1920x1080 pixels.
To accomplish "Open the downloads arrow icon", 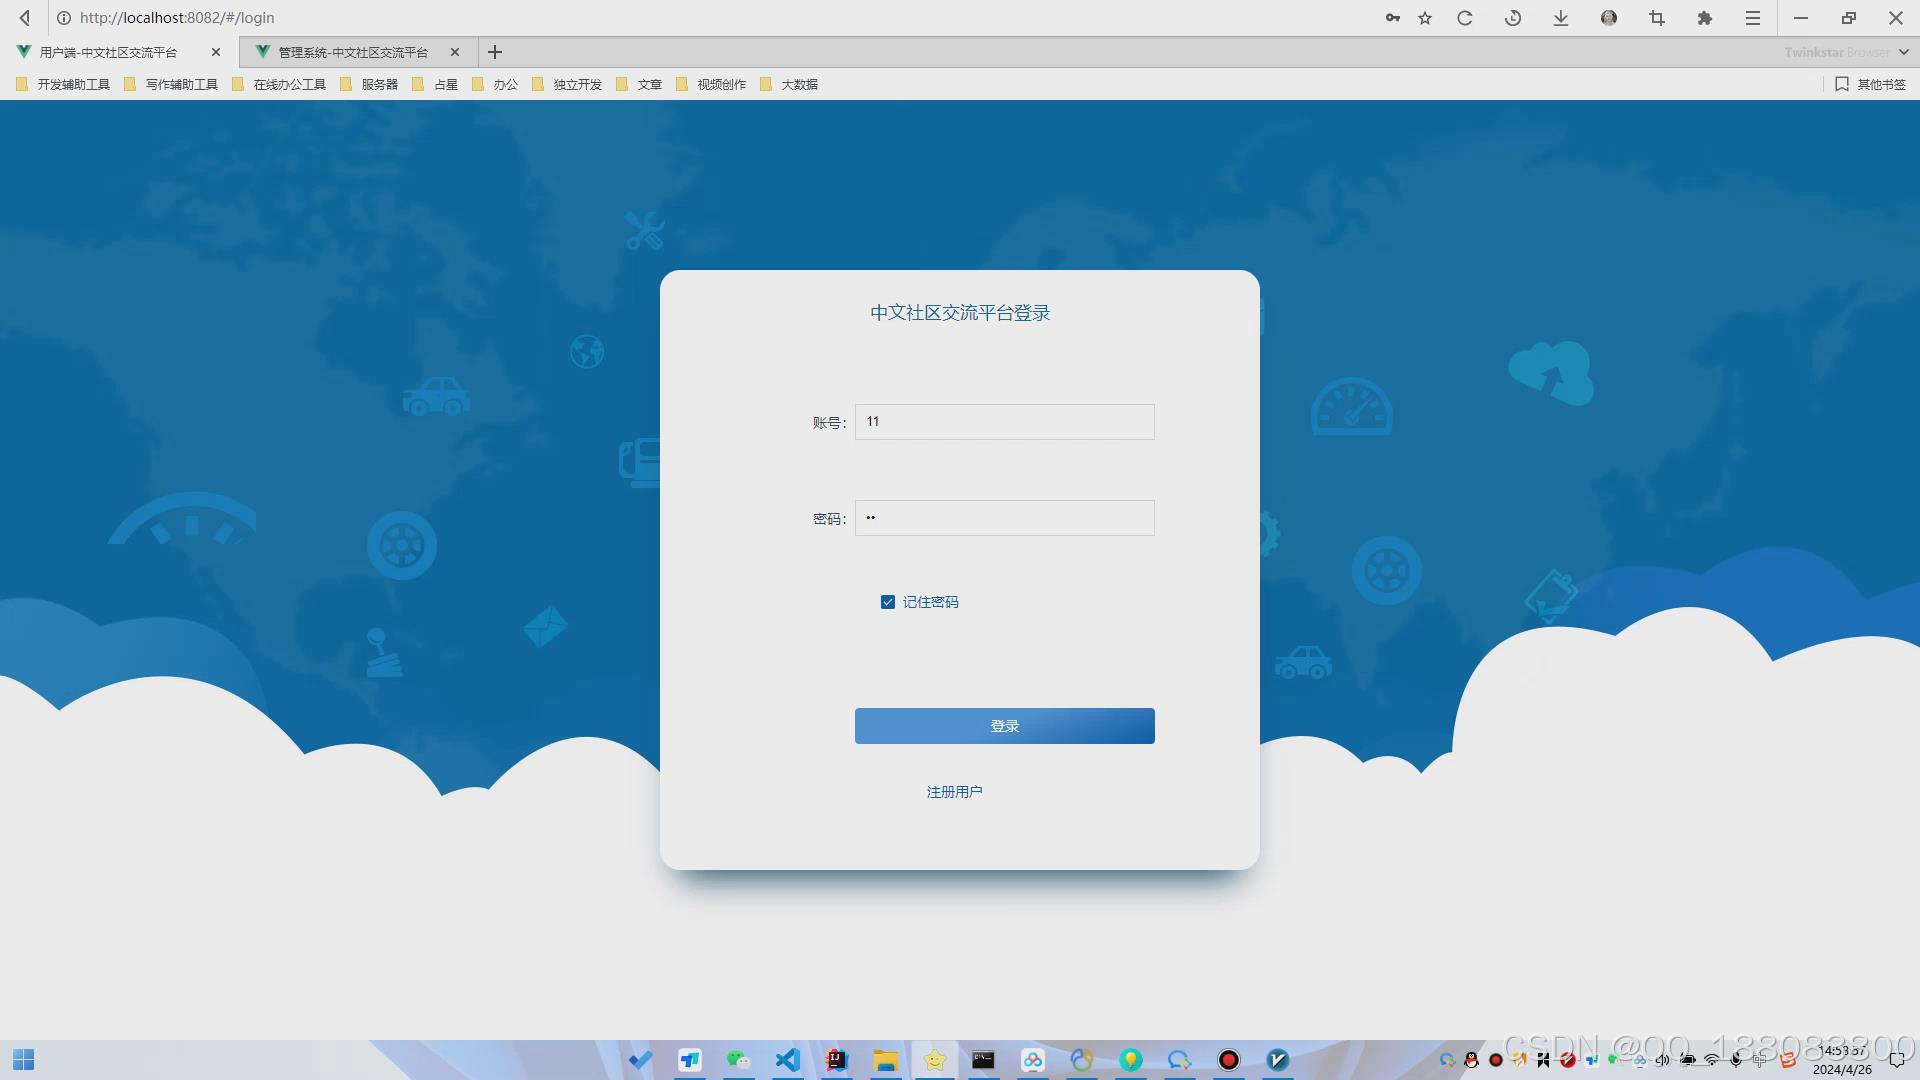I will click(x=1561, y=18).
